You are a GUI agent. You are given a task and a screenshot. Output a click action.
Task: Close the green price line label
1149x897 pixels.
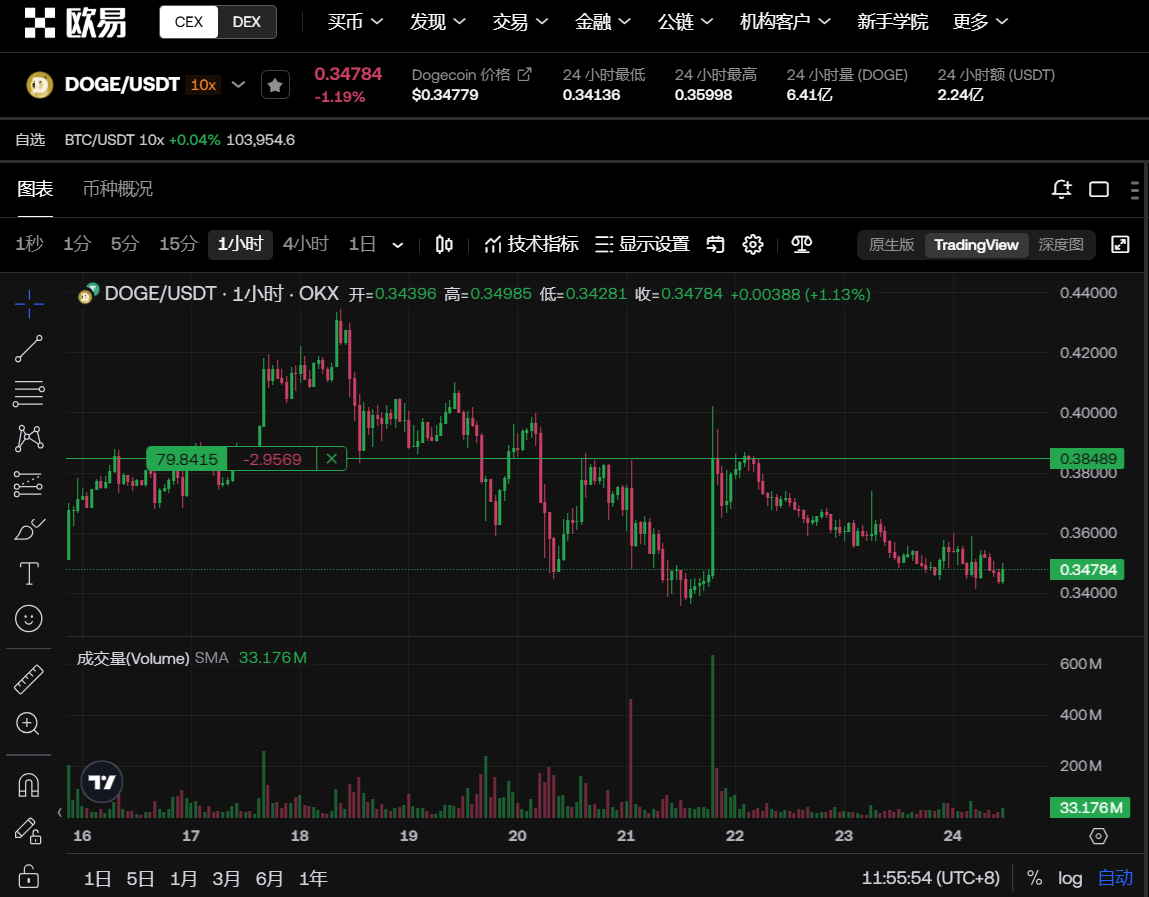pyautogui.click(x=331, y=459)
